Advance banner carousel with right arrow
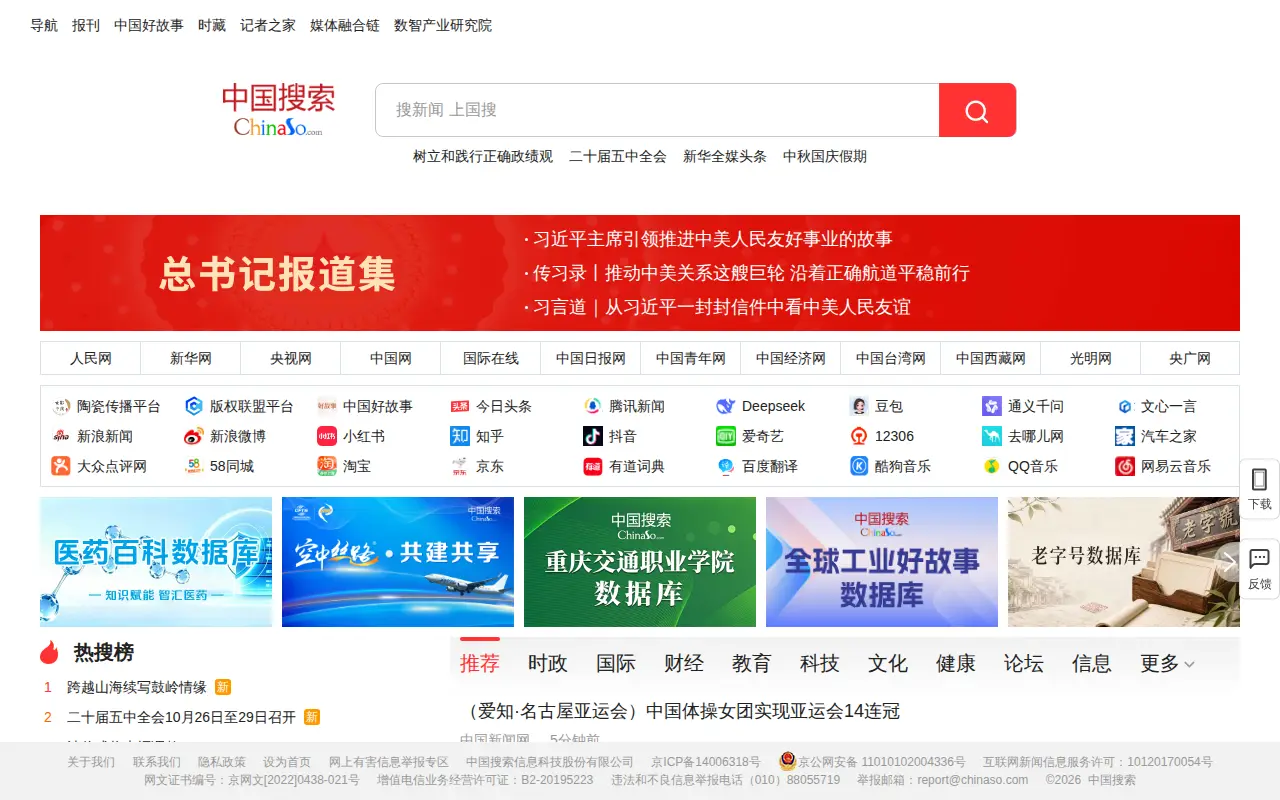Image resolution: width=1280 pixels, height=800 pixels. 1229,561
